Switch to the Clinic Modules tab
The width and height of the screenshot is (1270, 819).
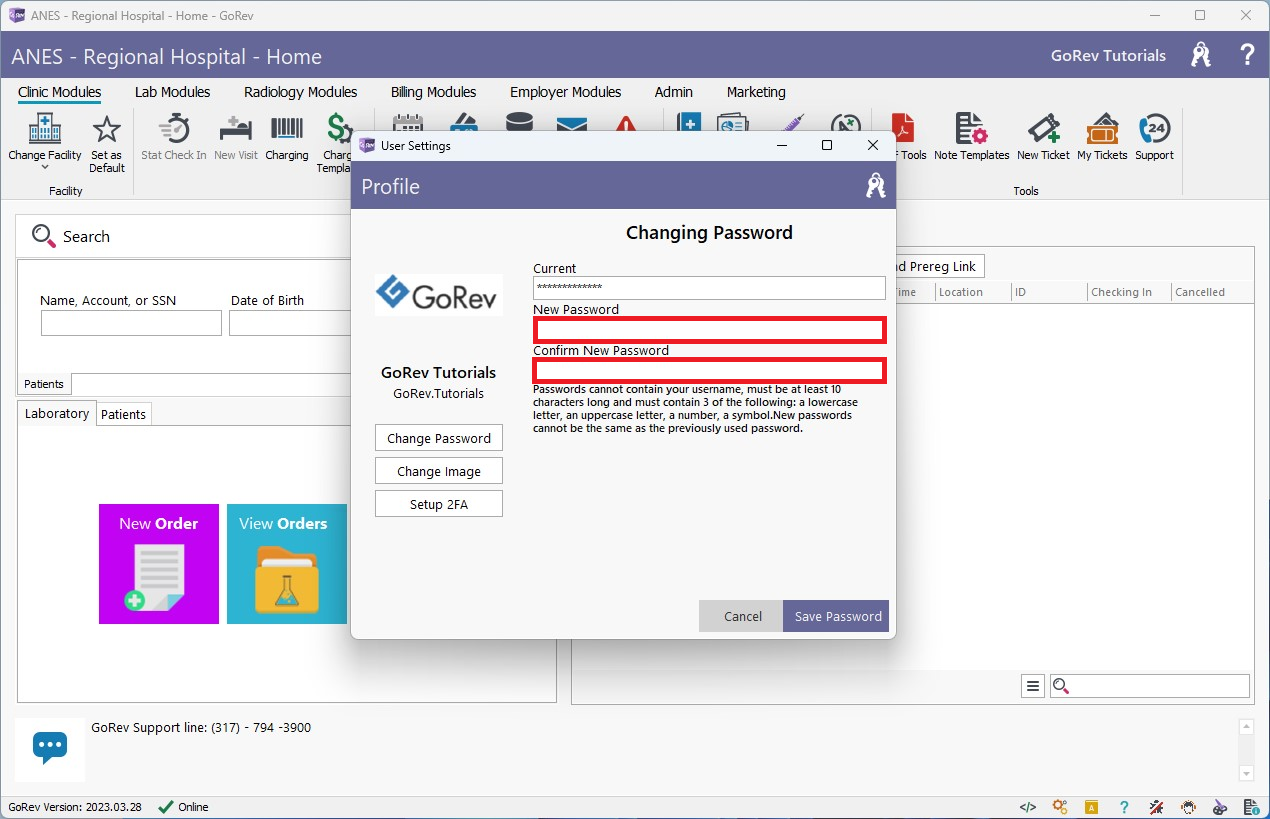tap(60, 92)
